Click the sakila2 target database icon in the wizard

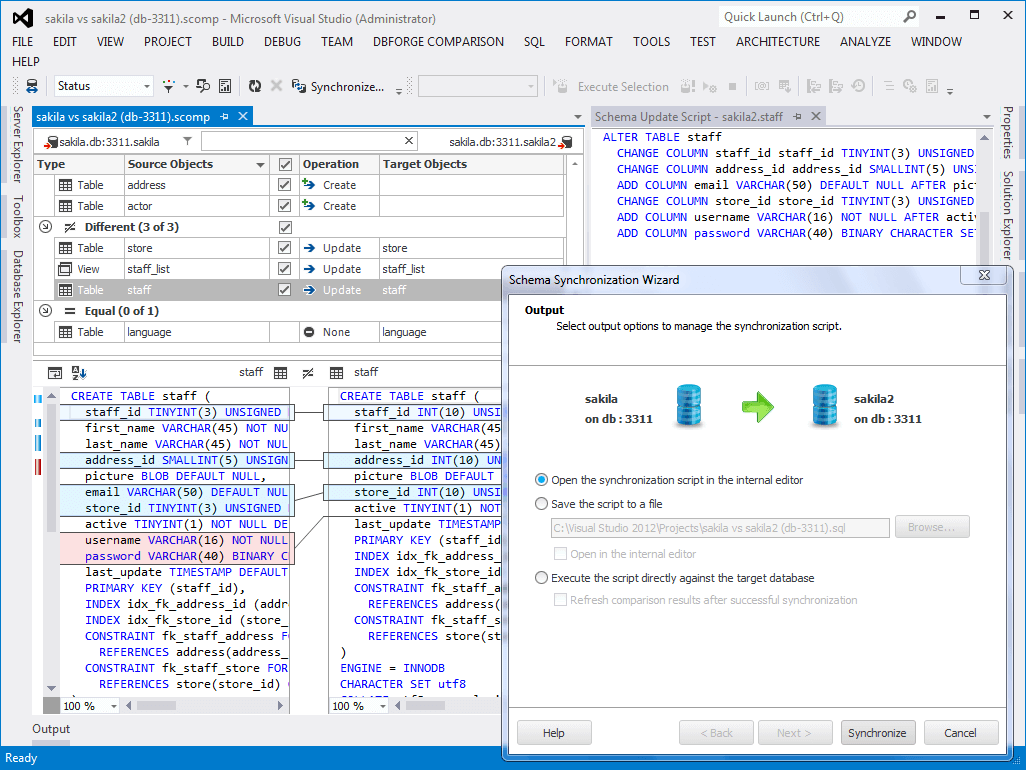[x=824, y=406]
